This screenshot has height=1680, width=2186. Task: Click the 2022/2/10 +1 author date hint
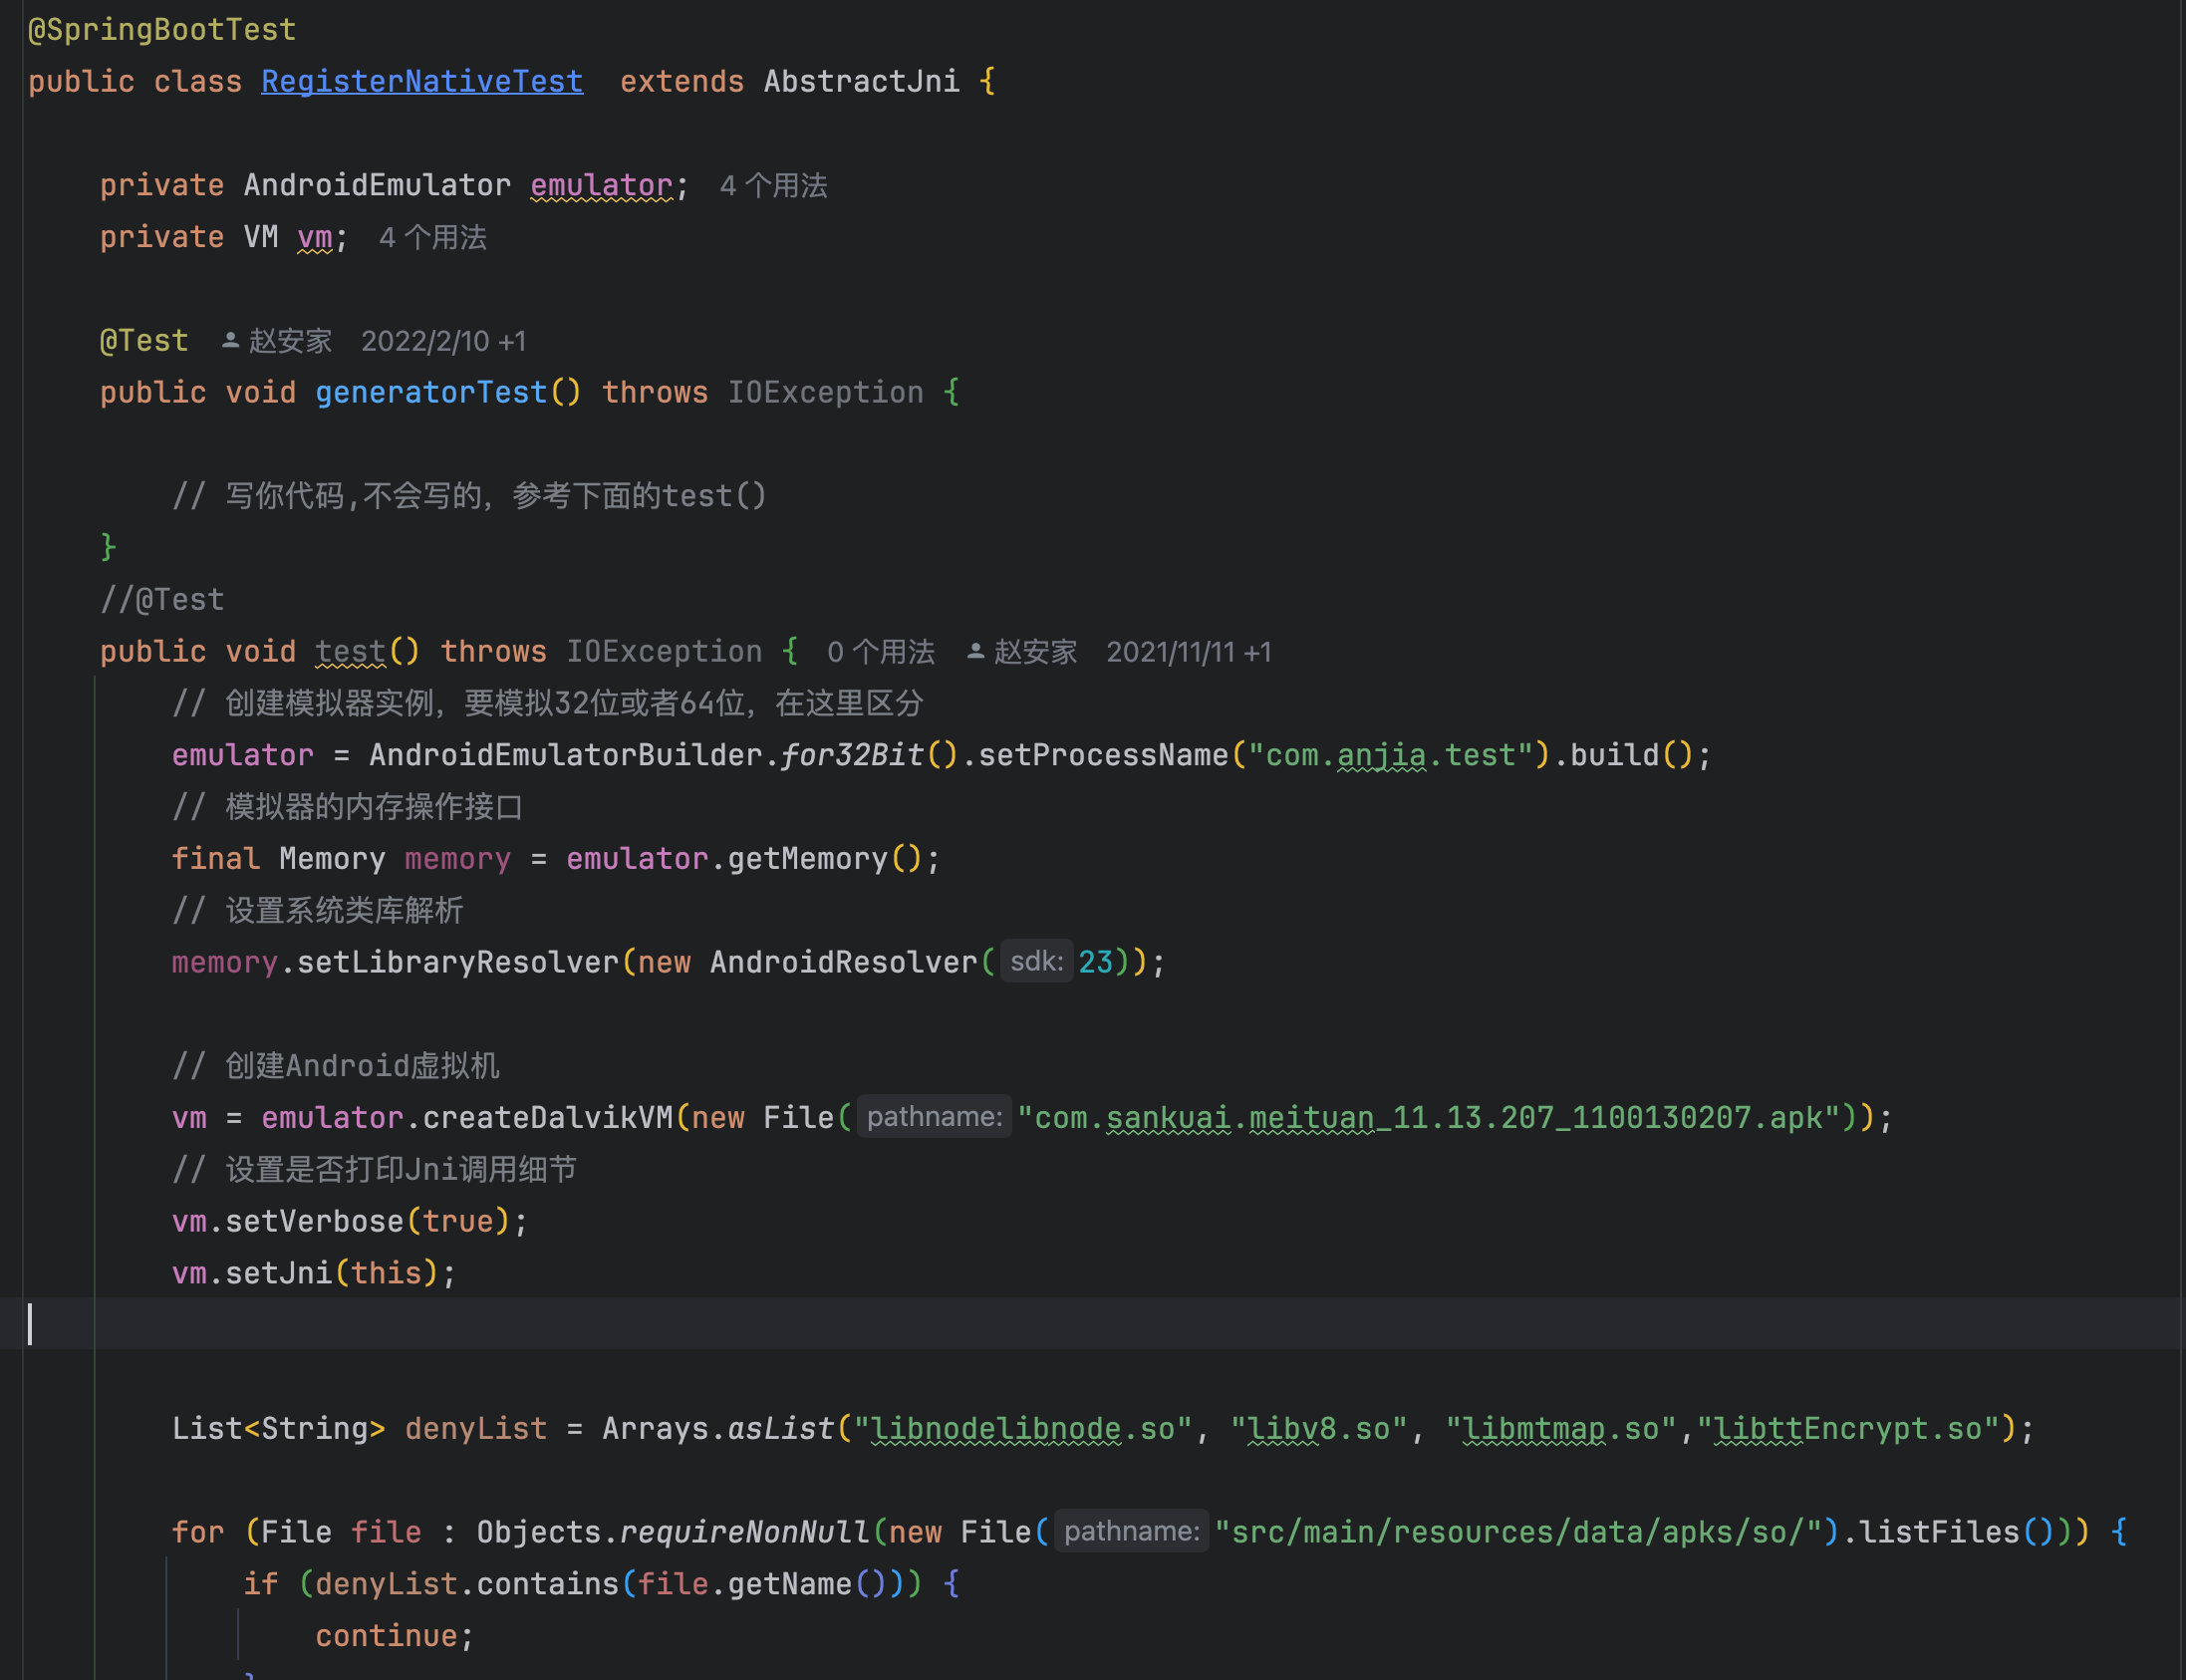pyautogui.click(x=443, y=341)
